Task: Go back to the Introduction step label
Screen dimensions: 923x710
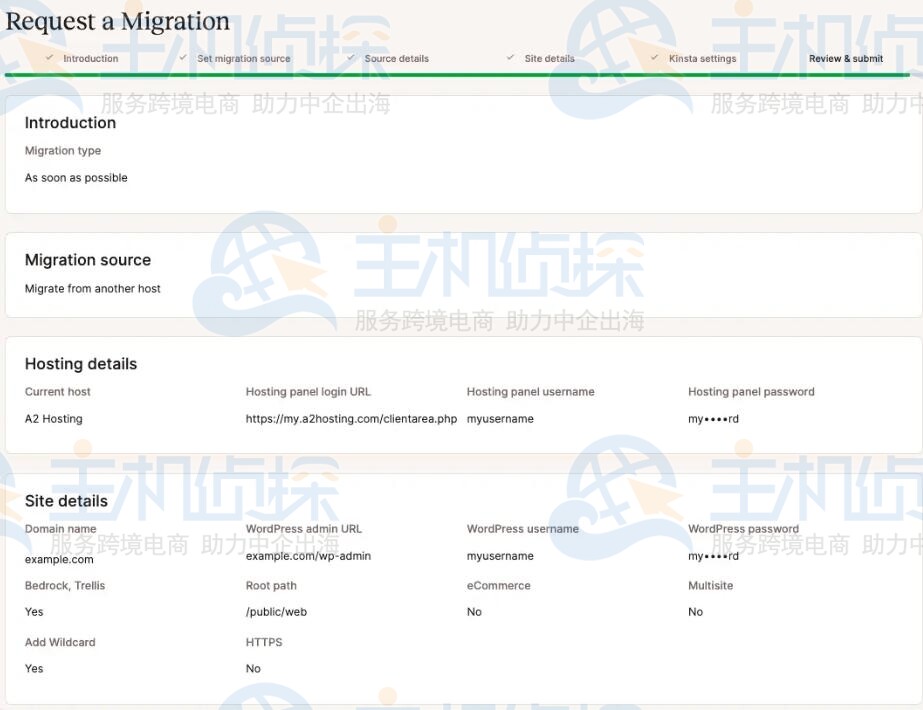Action: (90, 59)
